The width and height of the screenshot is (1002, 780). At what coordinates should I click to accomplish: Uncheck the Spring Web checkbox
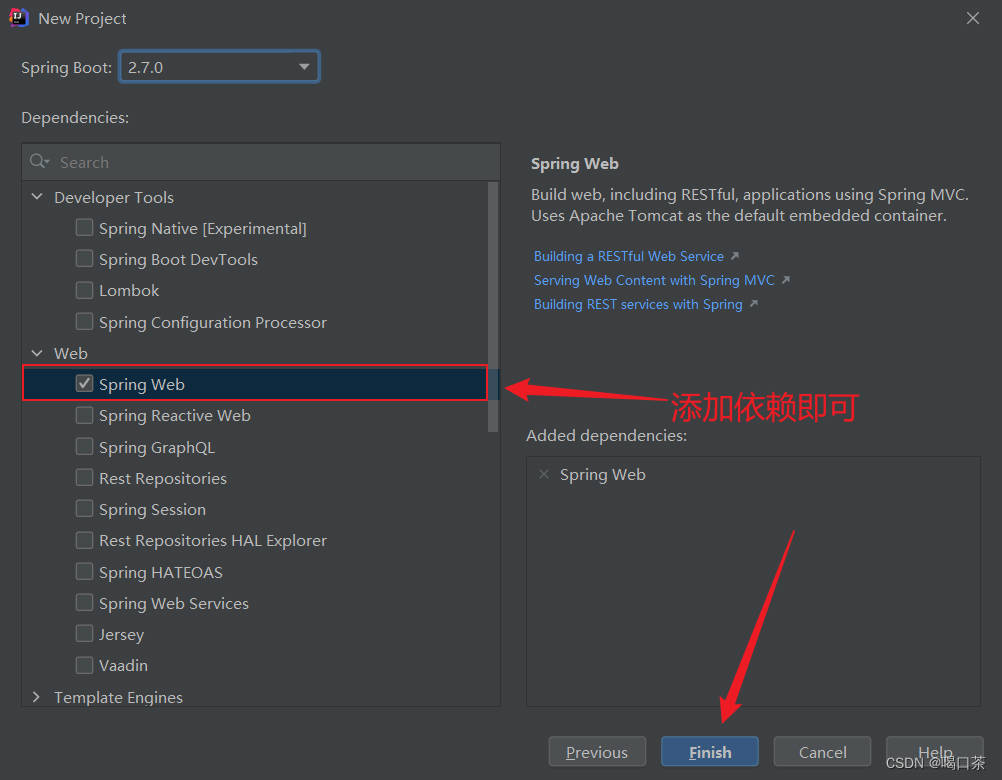coord(84,383)
